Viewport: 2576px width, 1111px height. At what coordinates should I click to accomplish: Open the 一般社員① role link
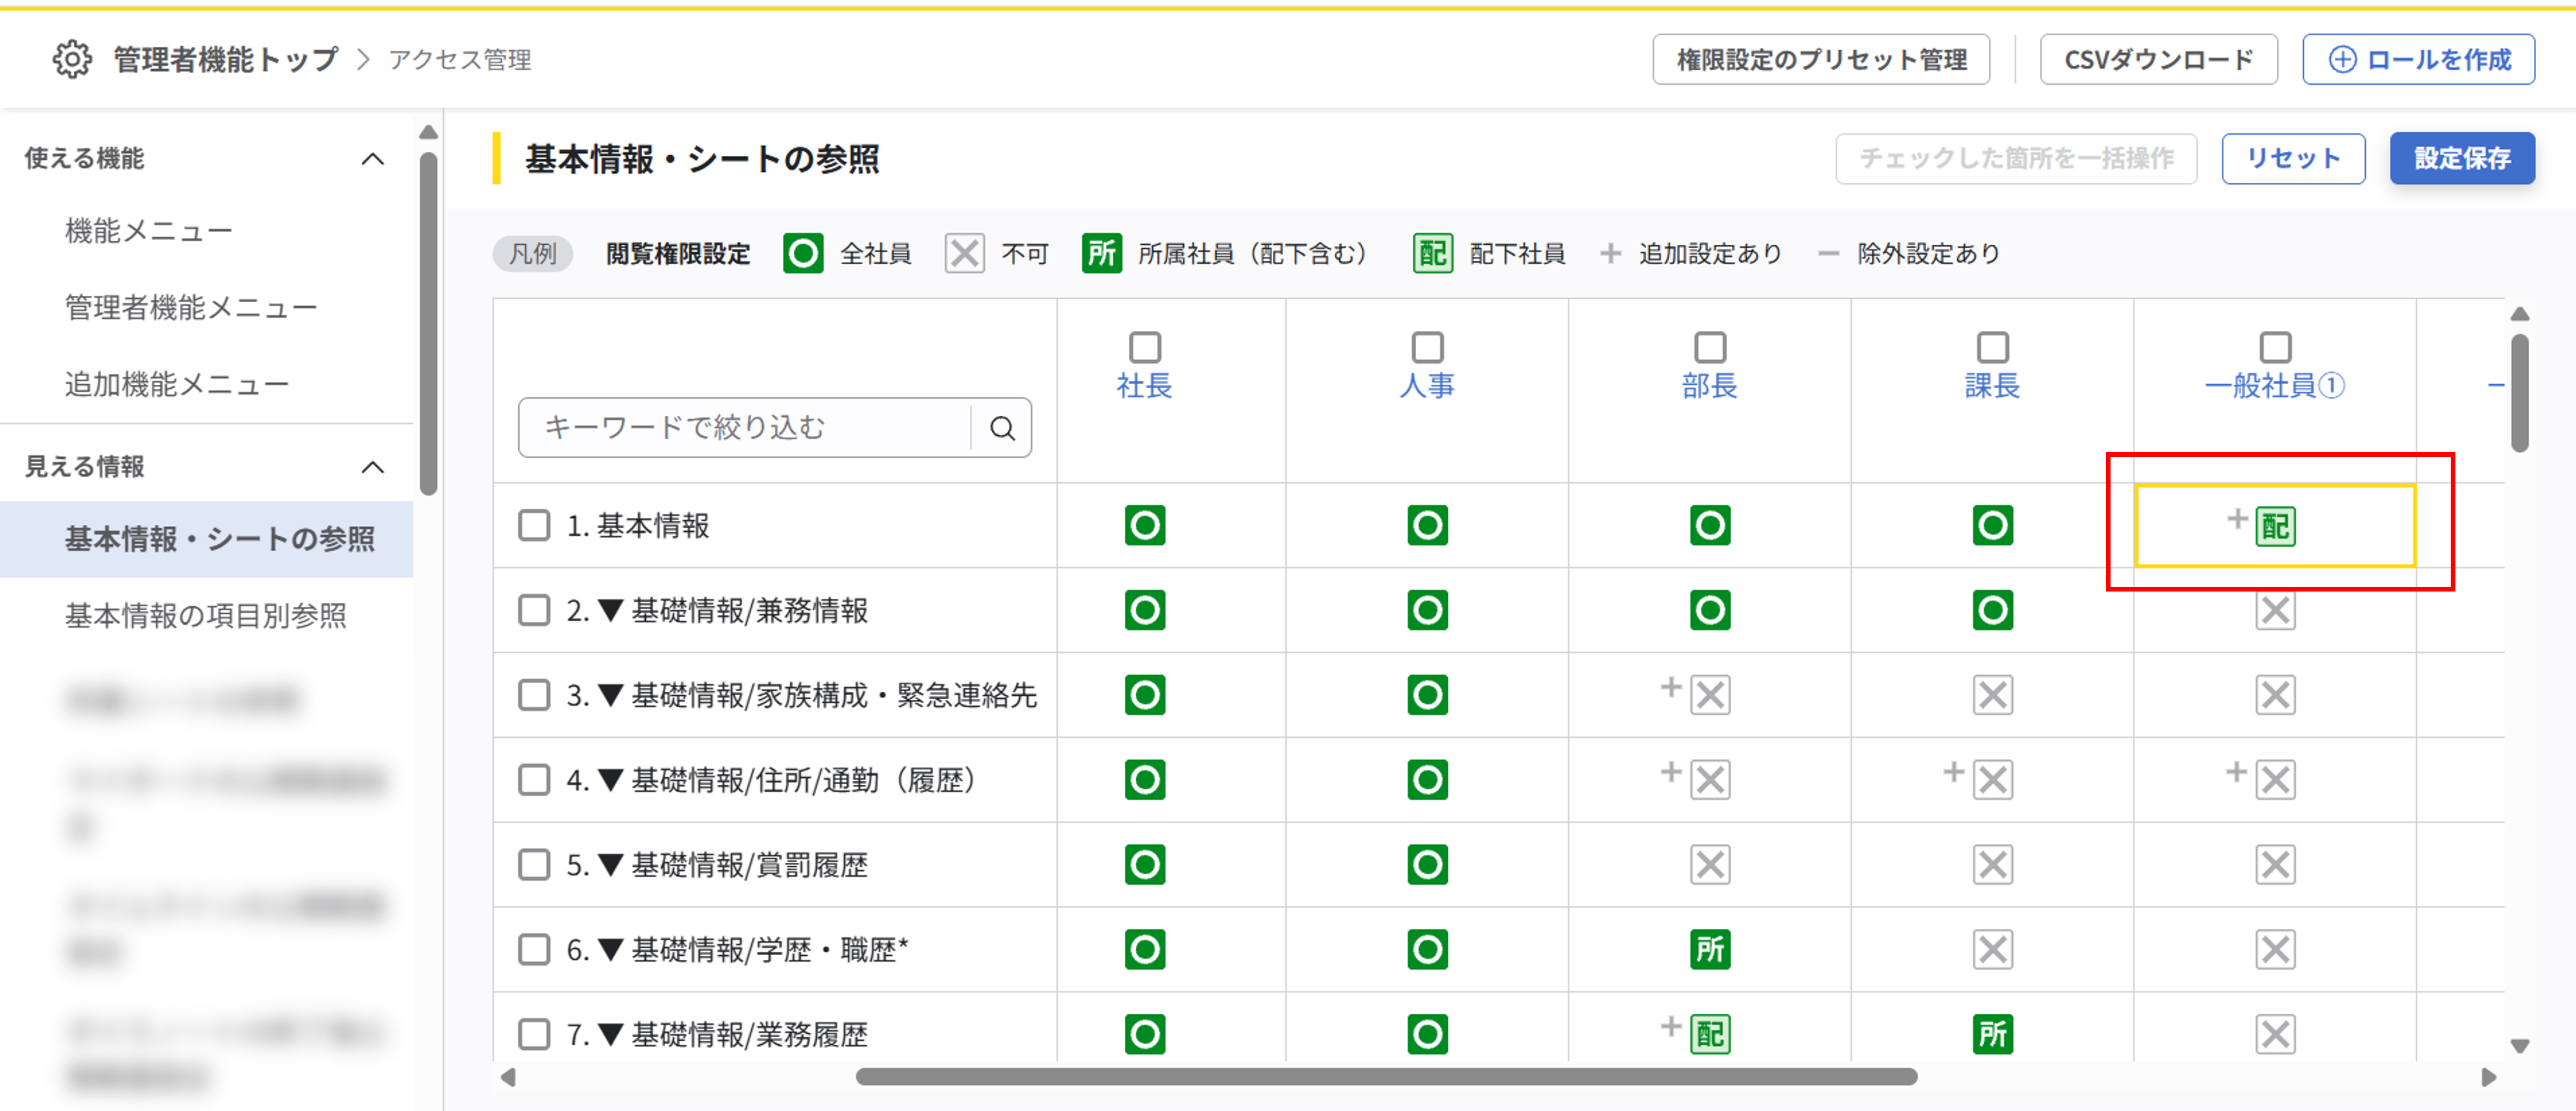click(x=2275, y=386)
